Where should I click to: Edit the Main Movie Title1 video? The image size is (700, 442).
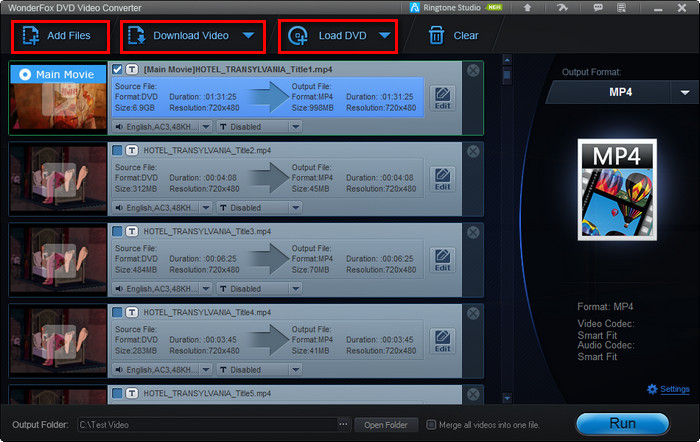442,98
